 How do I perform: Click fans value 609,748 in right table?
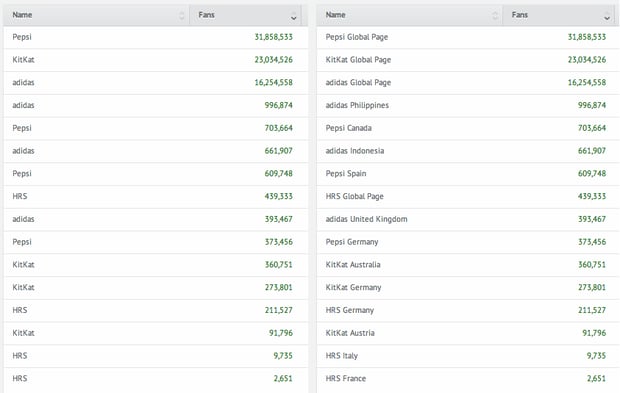coord(592,174)
